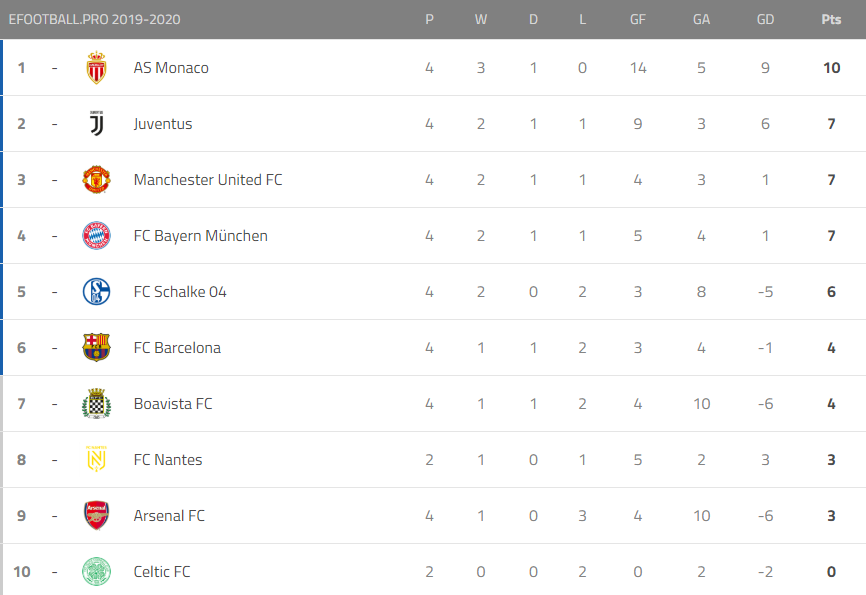This screenshot has height=595, width=866.
Task: Click the GF column header
Action: pos(637,19)
